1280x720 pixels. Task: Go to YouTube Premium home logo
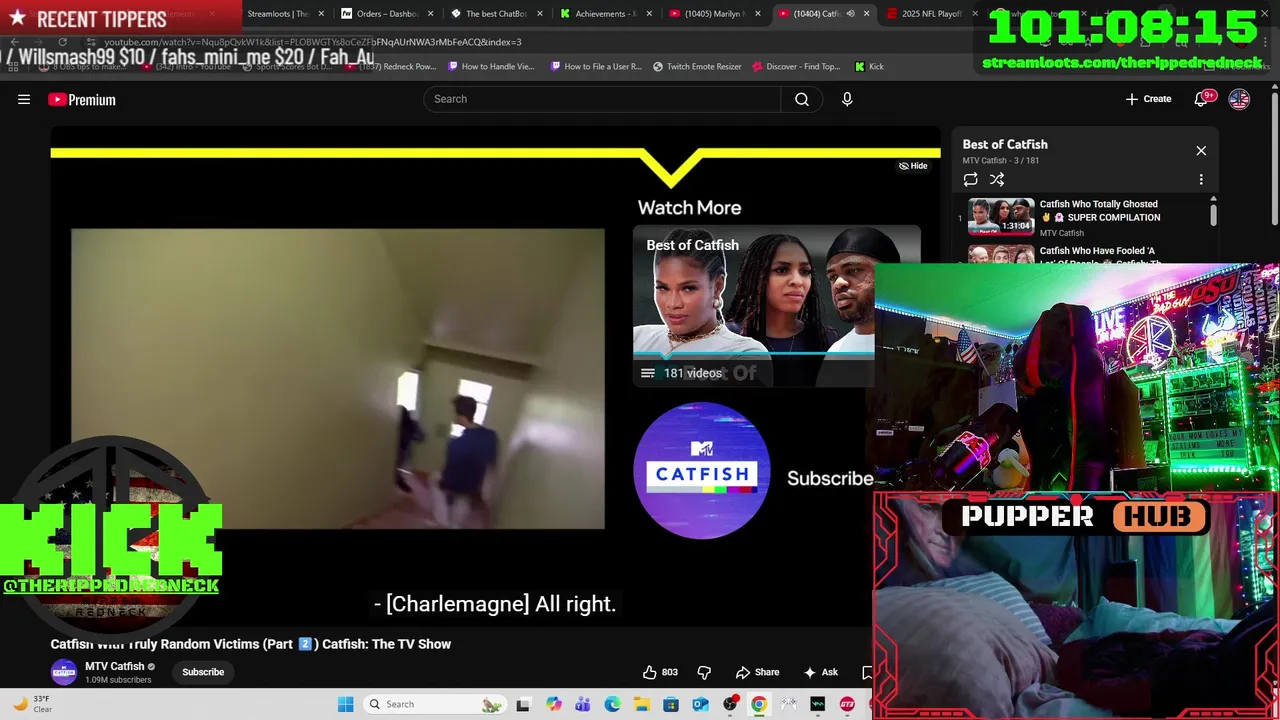(x=82, y=99)
